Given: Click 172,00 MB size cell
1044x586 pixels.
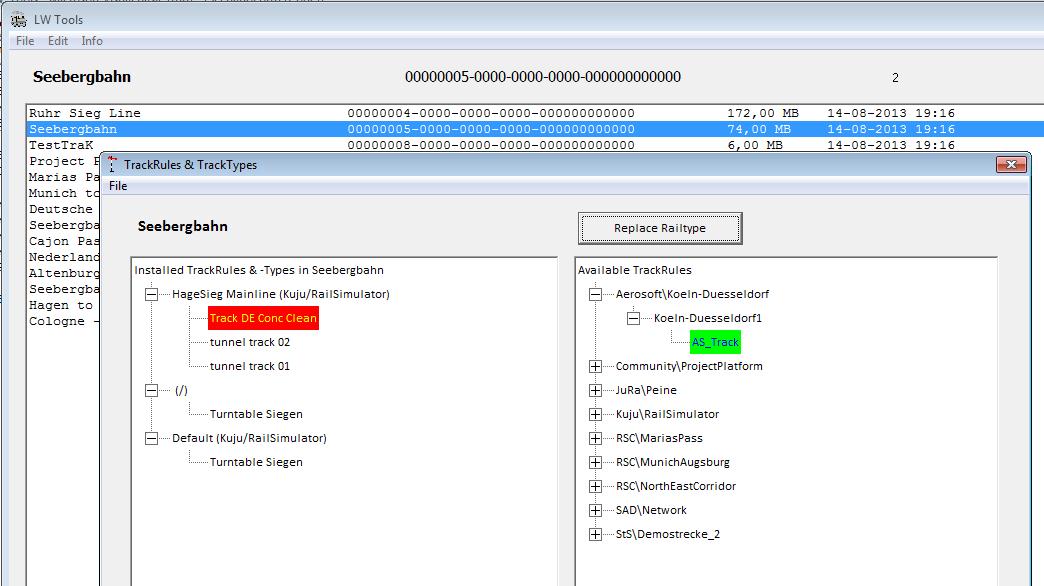Looking at the screenshot, I should coord(763,113).
